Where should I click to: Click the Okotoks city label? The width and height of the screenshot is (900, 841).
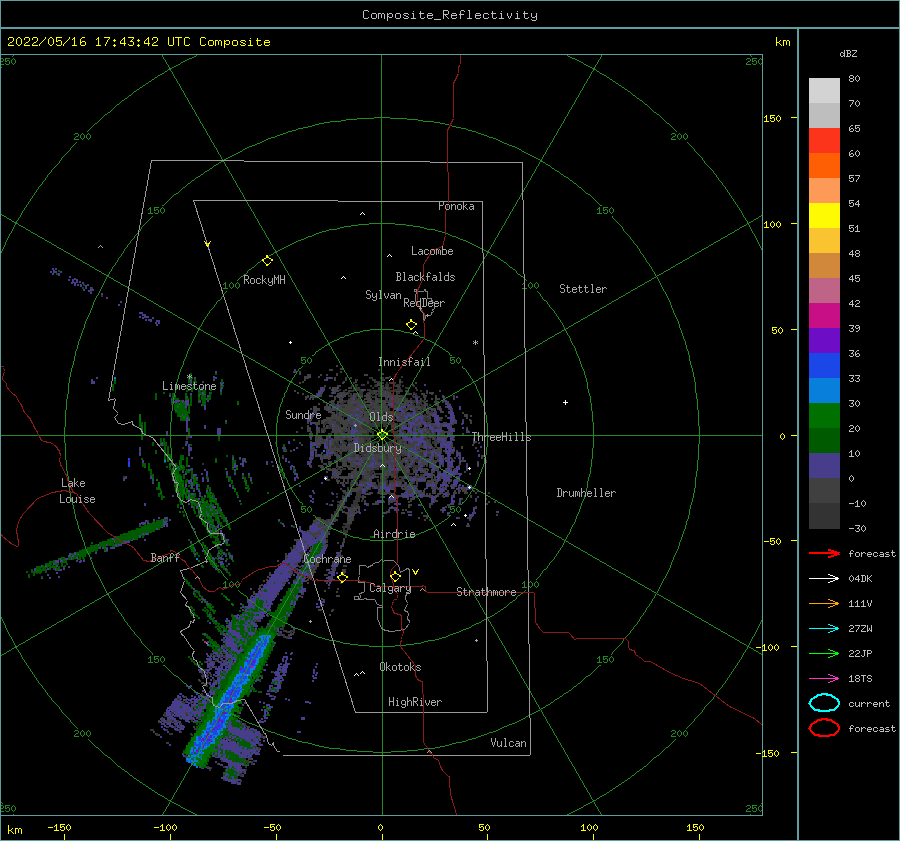[x=401, y=667]
